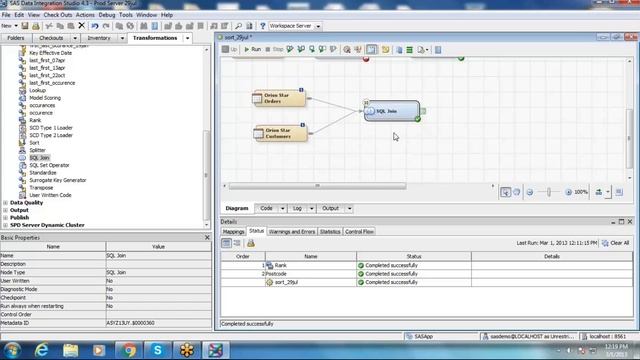Screen dimensions: 640x360
Task: Open the File menu
Action: (6, 15)
